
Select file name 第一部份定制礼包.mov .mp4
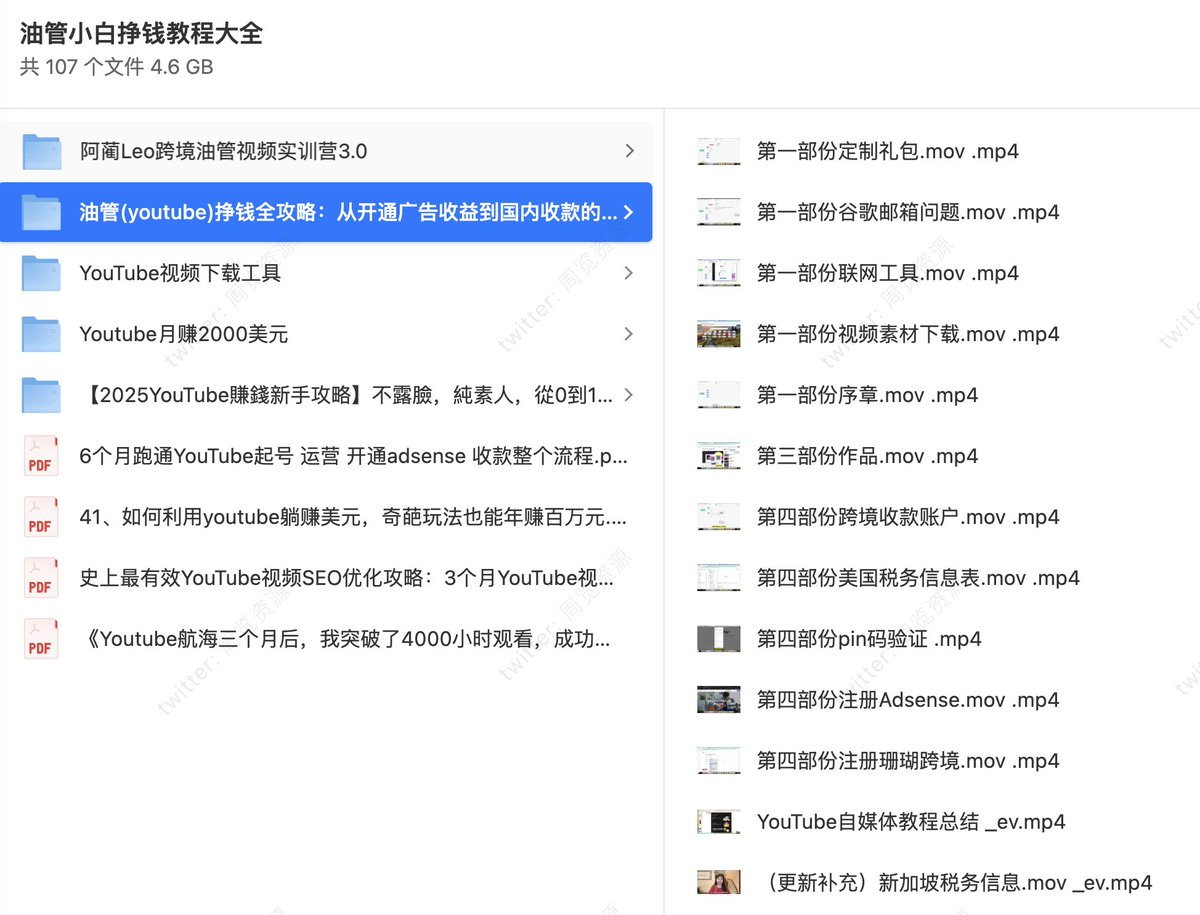point(888,151)
